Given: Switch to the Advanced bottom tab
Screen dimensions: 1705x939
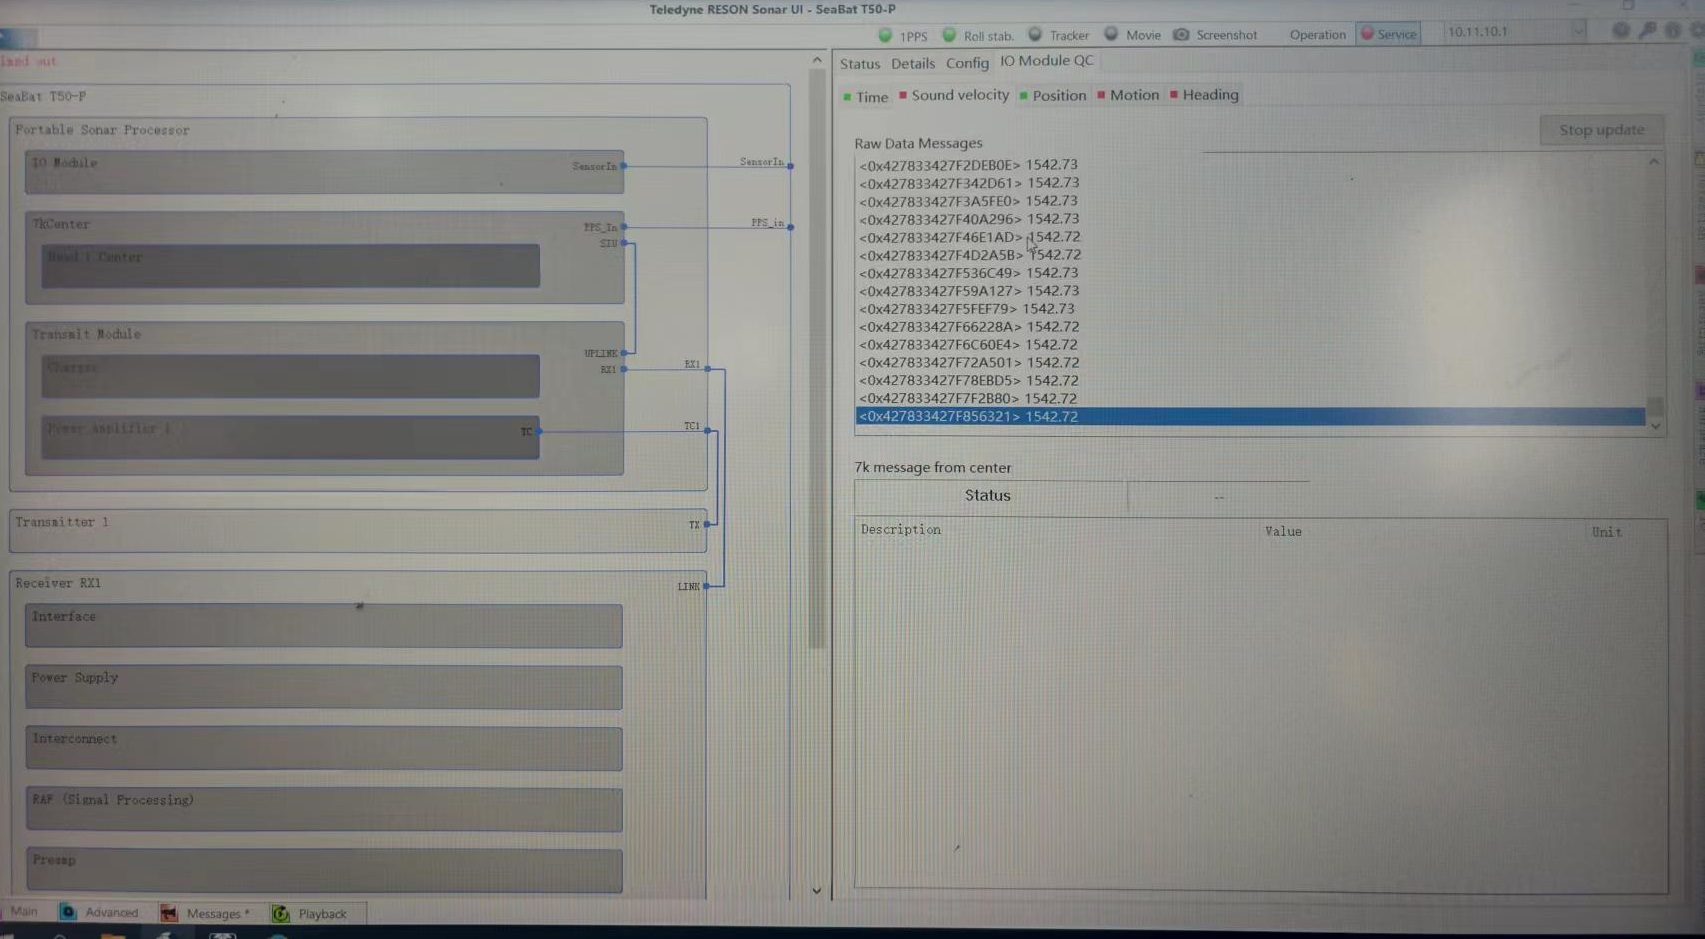Looking at the screenshot, I should [x=100, y=912].
